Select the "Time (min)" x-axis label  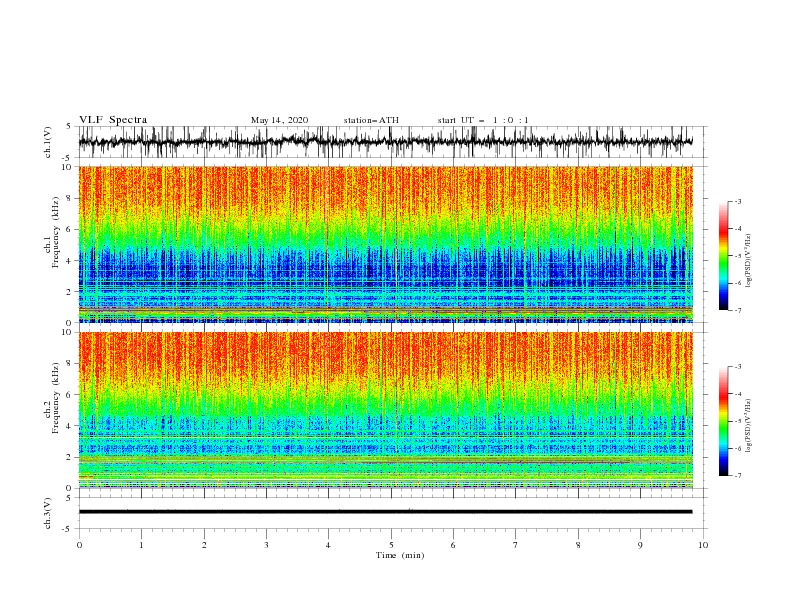[400, 555]
